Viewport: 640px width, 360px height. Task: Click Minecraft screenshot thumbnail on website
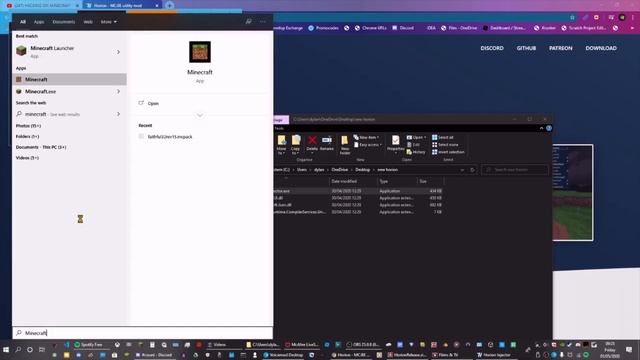[x=573, y=193]
